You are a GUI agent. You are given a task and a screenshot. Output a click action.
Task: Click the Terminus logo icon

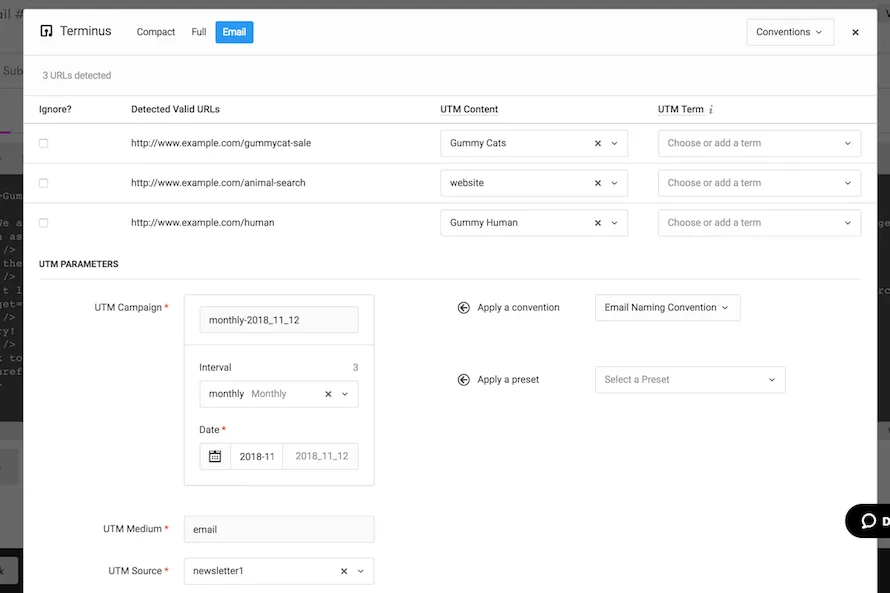coord(45,31)
